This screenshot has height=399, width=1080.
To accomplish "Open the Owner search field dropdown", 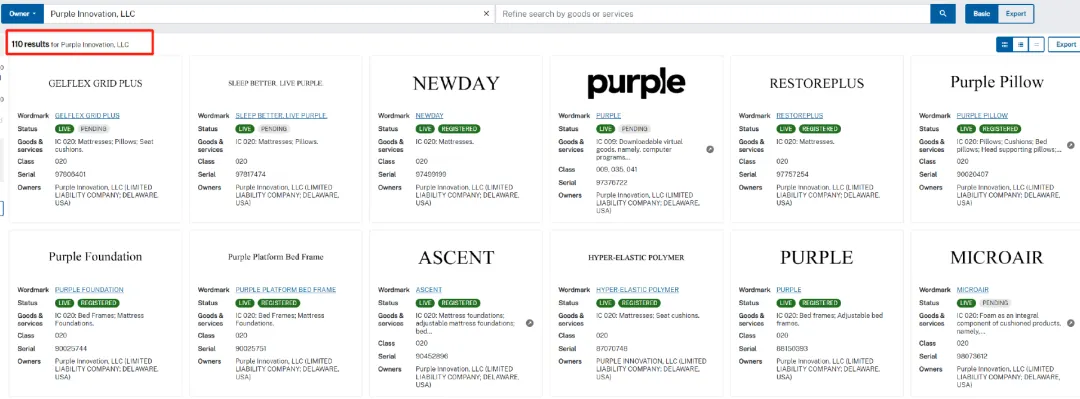I will 23,14.
